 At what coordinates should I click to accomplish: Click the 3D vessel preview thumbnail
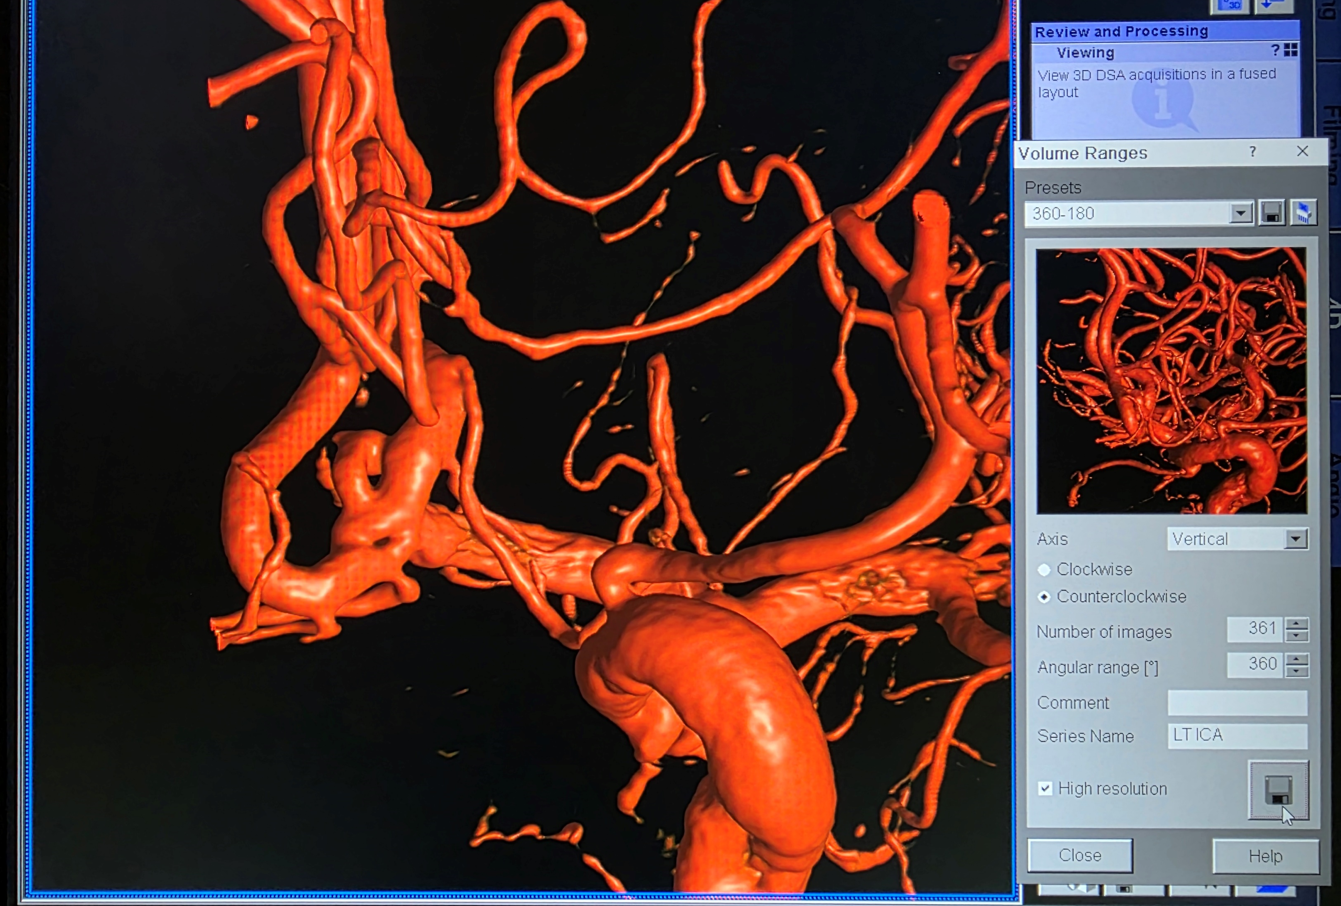1171,381
